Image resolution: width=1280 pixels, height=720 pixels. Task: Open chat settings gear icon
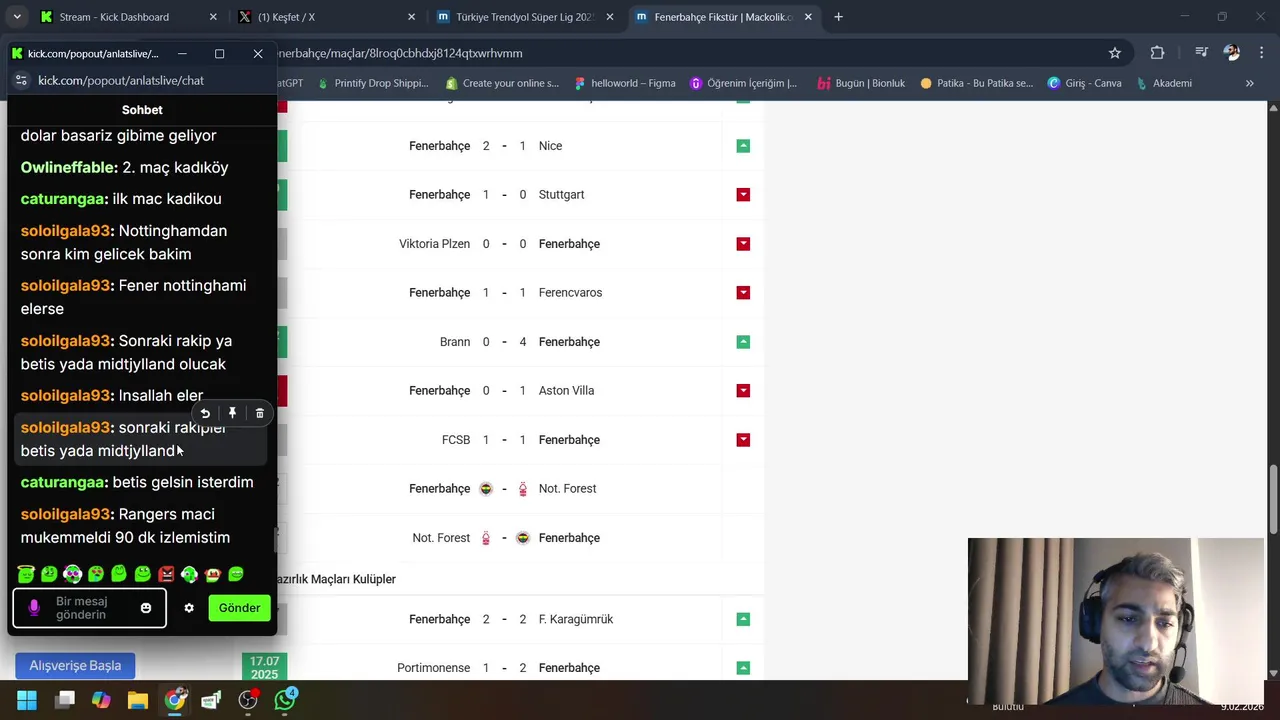189,608
